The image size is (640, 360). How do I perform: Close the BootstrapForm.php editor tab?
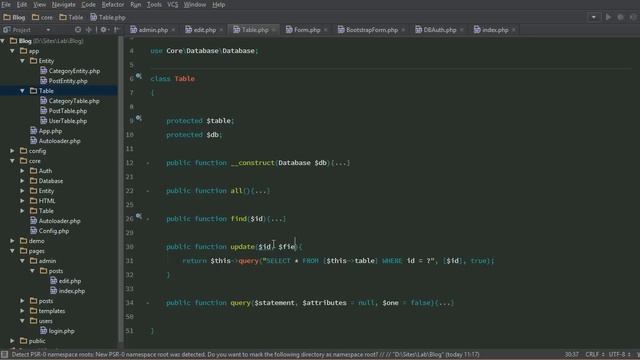click(x=403, y=30)
